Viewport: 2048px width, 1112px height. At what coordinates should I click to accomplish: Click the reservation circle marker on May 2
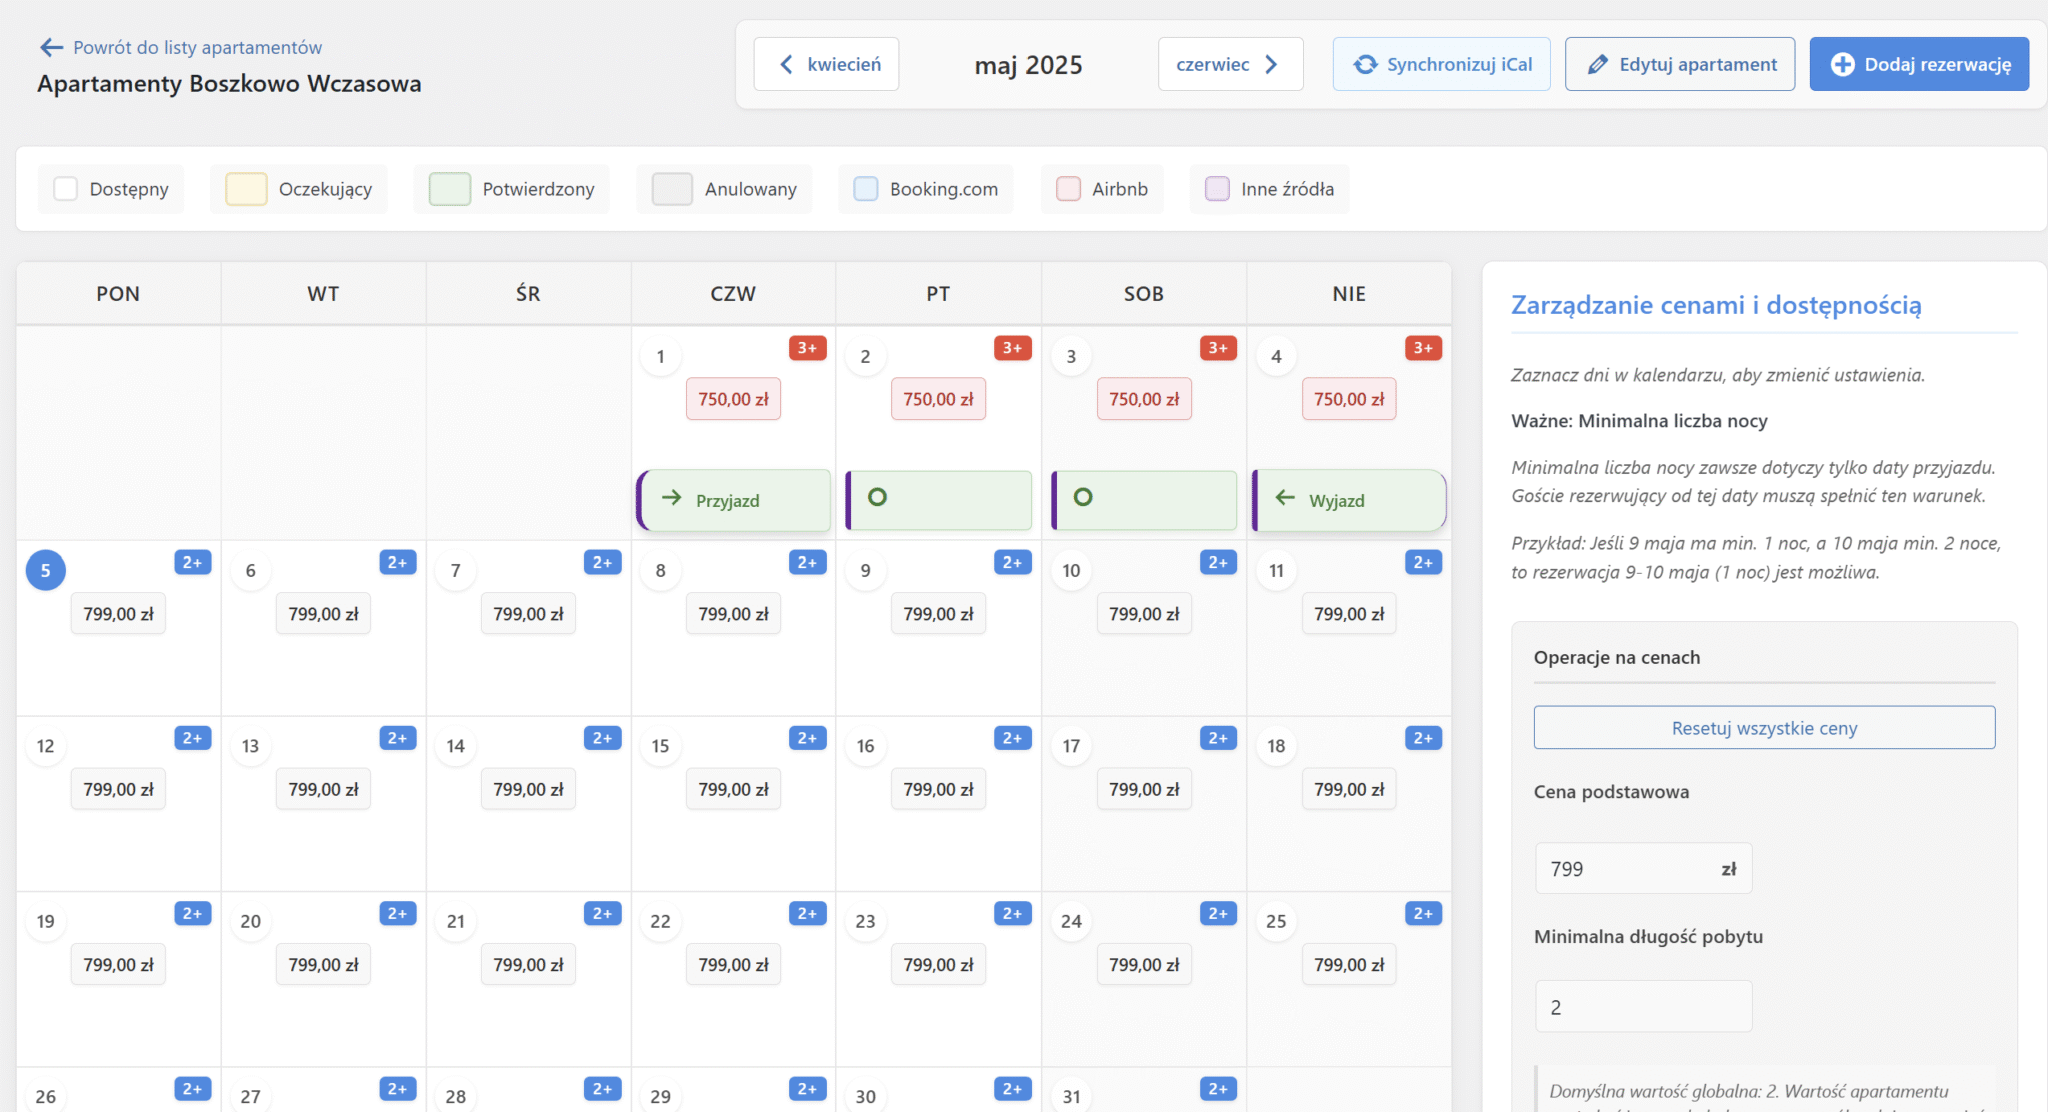(x=877, y=497)
